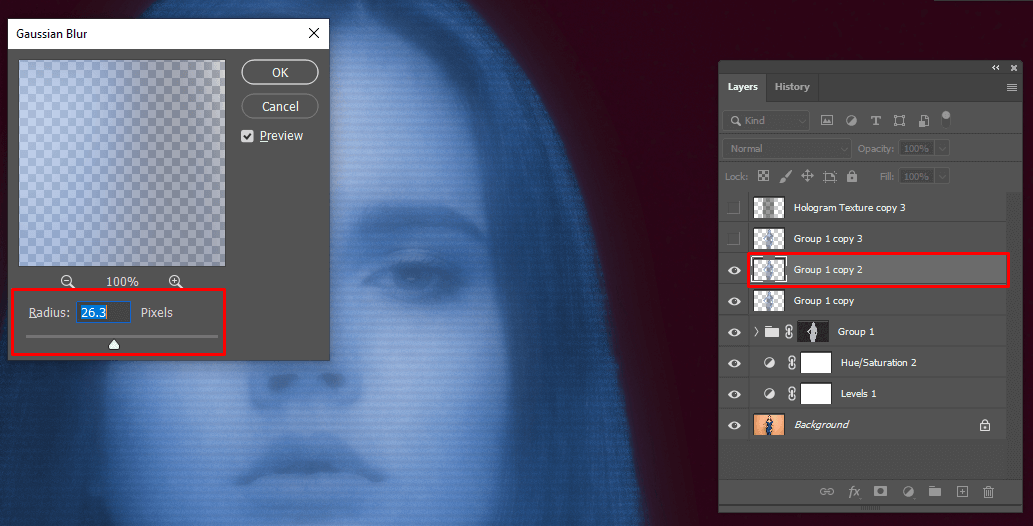
Task: Select the Hologram Texture copy 3 thumbnail
Action: 769,208
